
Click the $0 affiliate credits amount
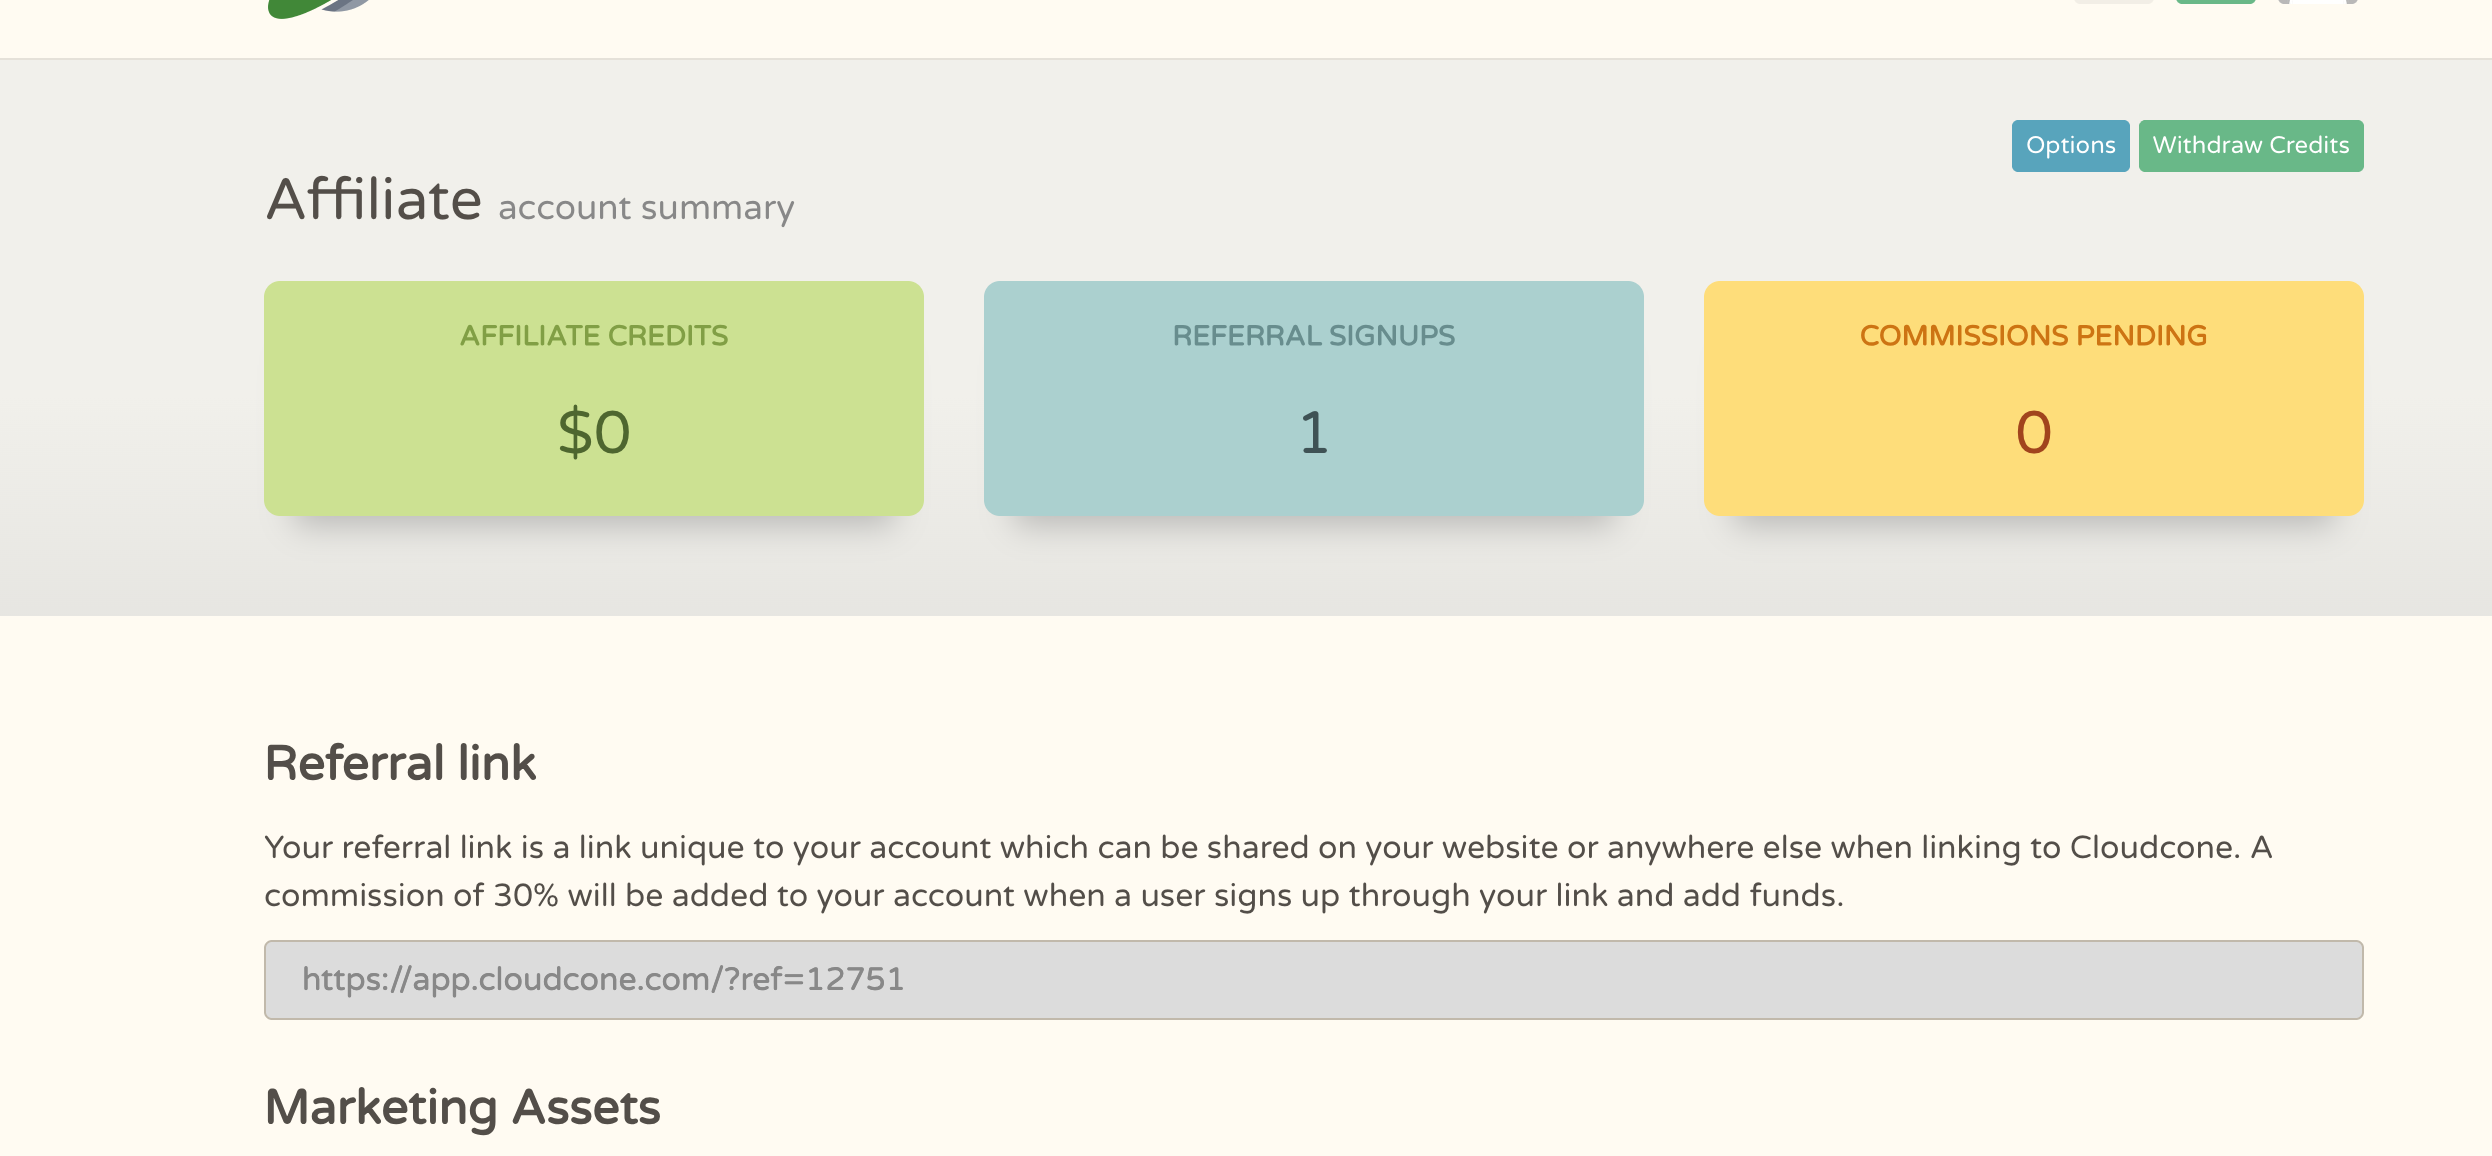594,432
